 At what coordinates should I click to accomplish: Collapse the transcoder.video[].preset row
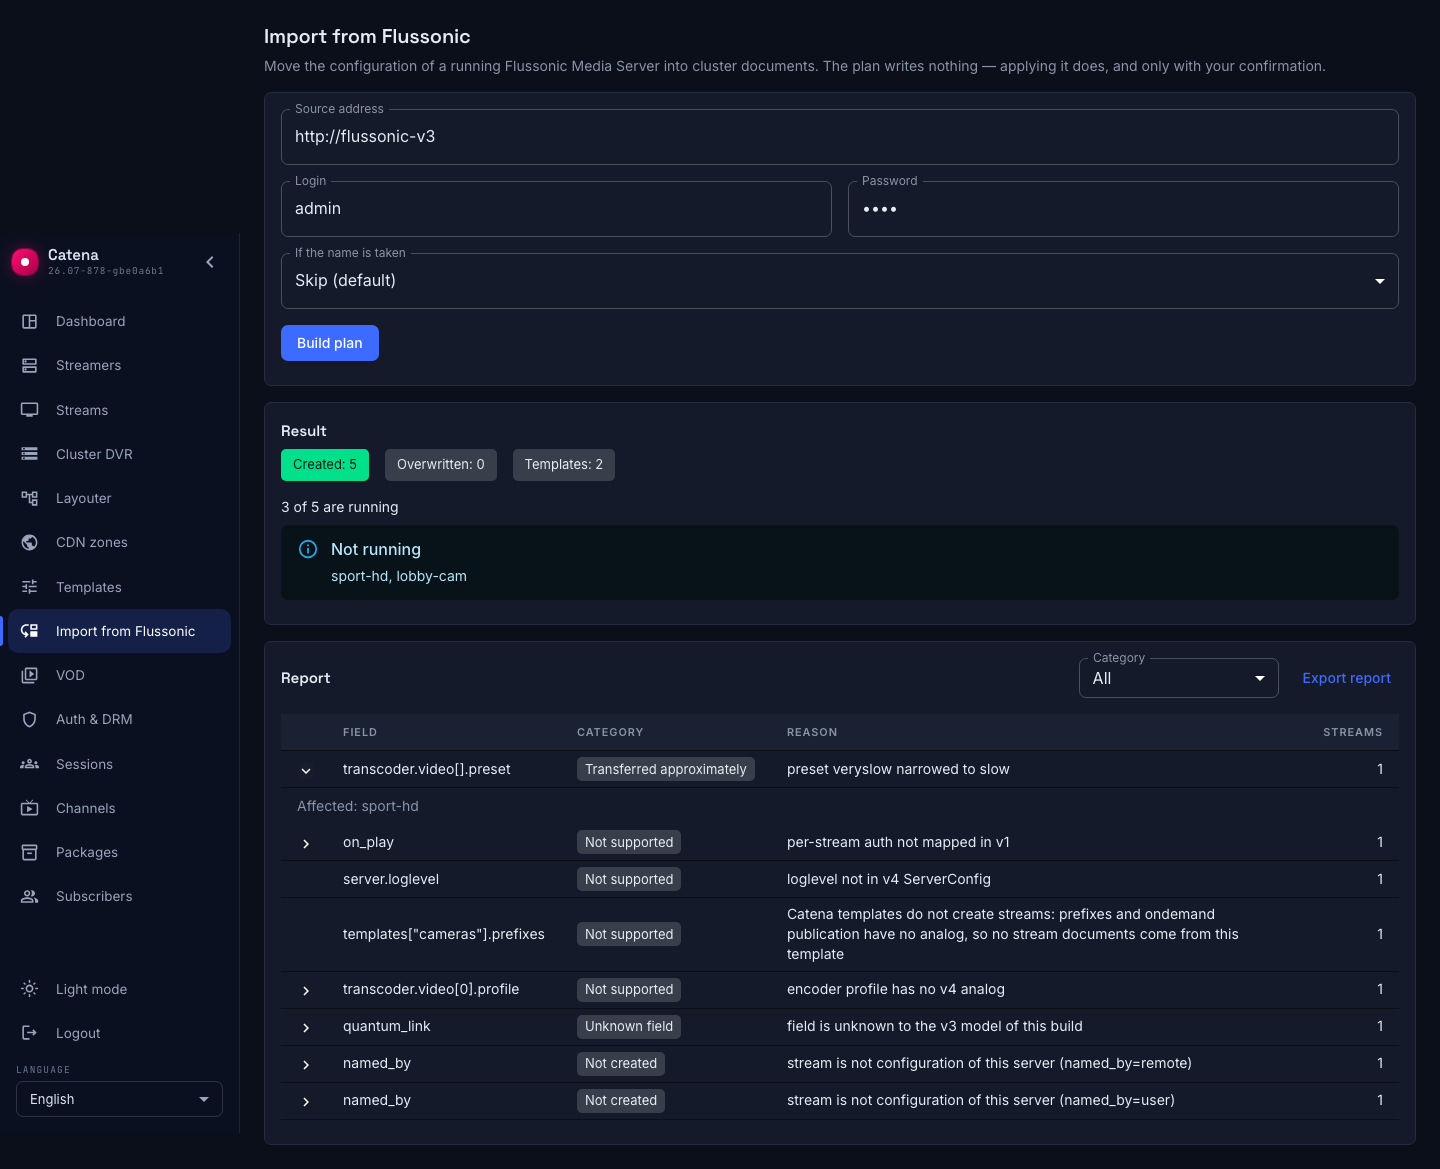pyautogui.click(x=306, y=770)
